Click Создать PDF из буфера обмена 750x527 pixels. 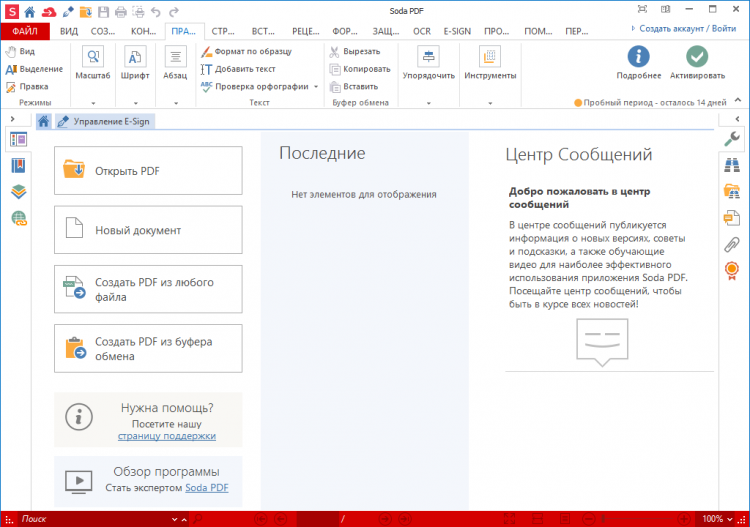pyautogui.click(x=148, y=349)
